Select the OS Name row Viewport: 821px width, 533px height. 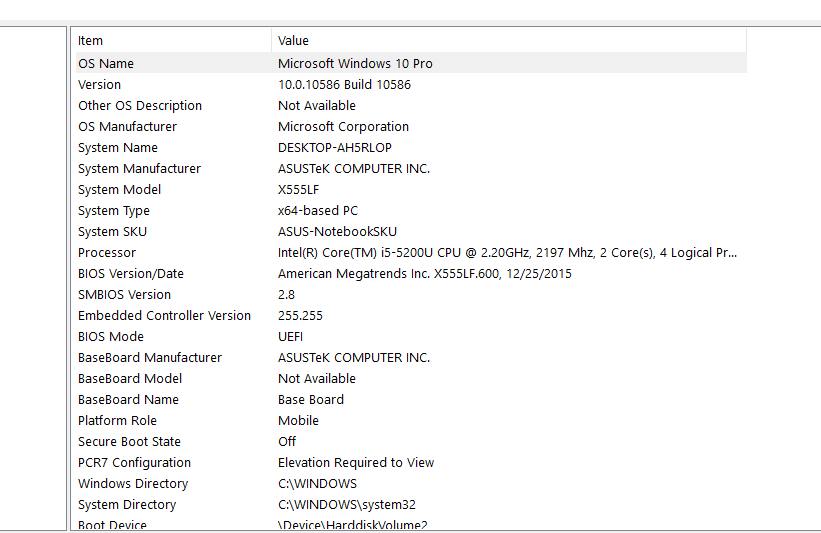tap(411, 63)
